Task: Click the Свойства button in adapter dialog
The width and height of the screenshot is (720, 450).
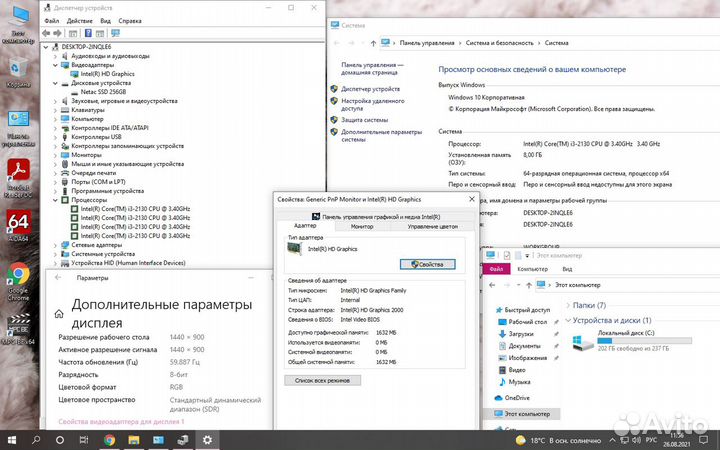Action: (x=428, y=264)
